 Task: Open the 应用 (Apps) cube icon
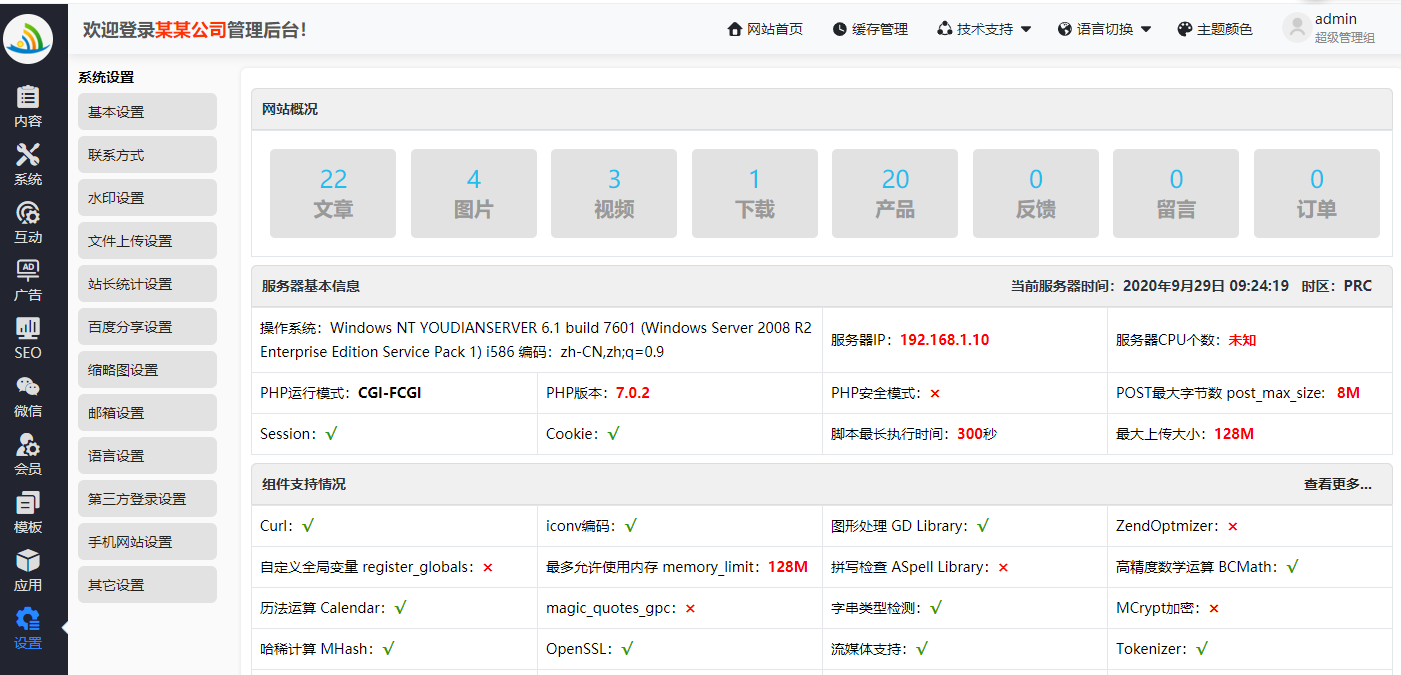[x=28, y=571]
